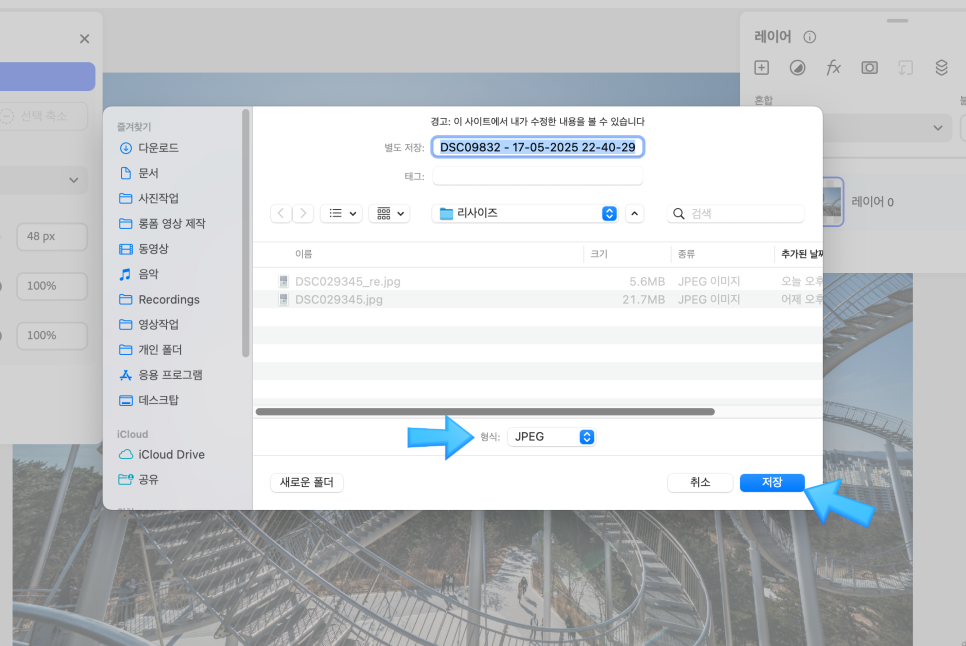Go forward with the right navigation arrow
The image size is (966, 646).
(x=303, y=213)
